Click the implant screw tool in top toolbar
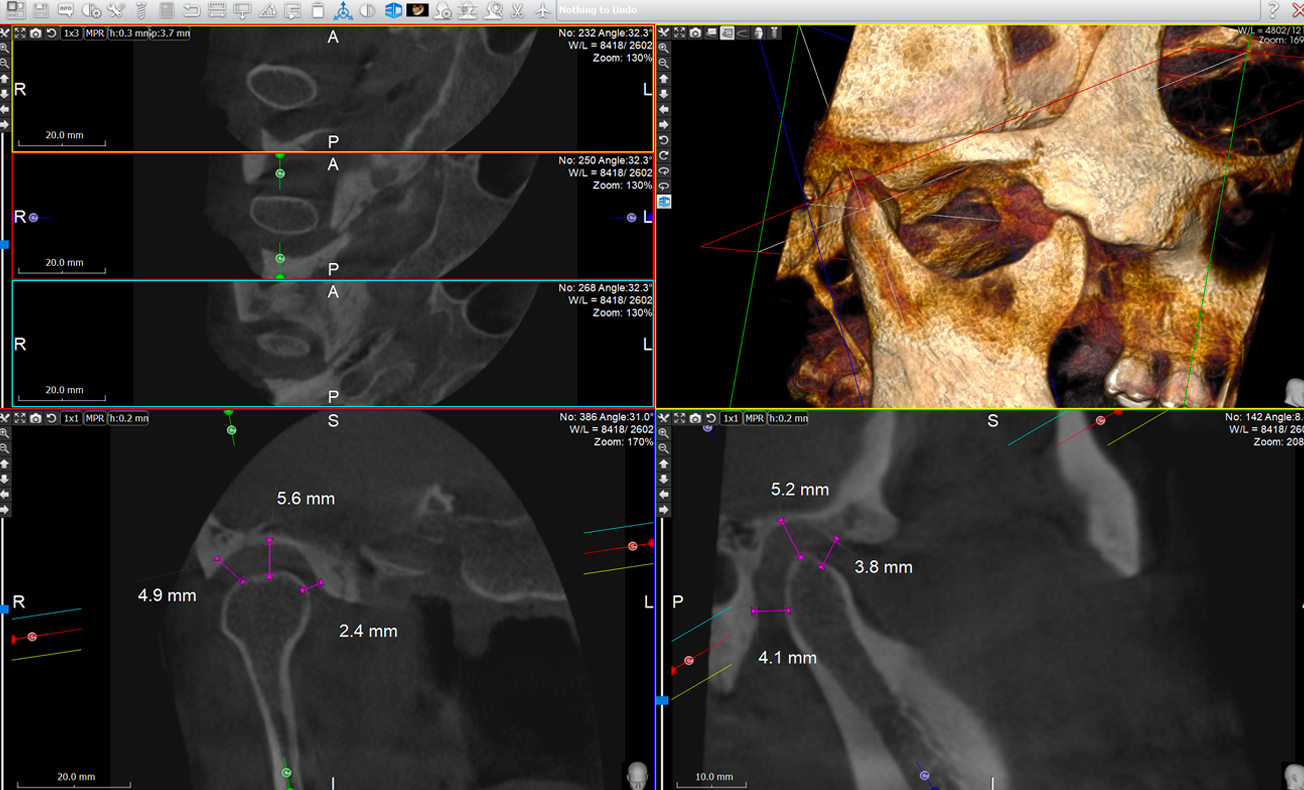 click(140, 10)
